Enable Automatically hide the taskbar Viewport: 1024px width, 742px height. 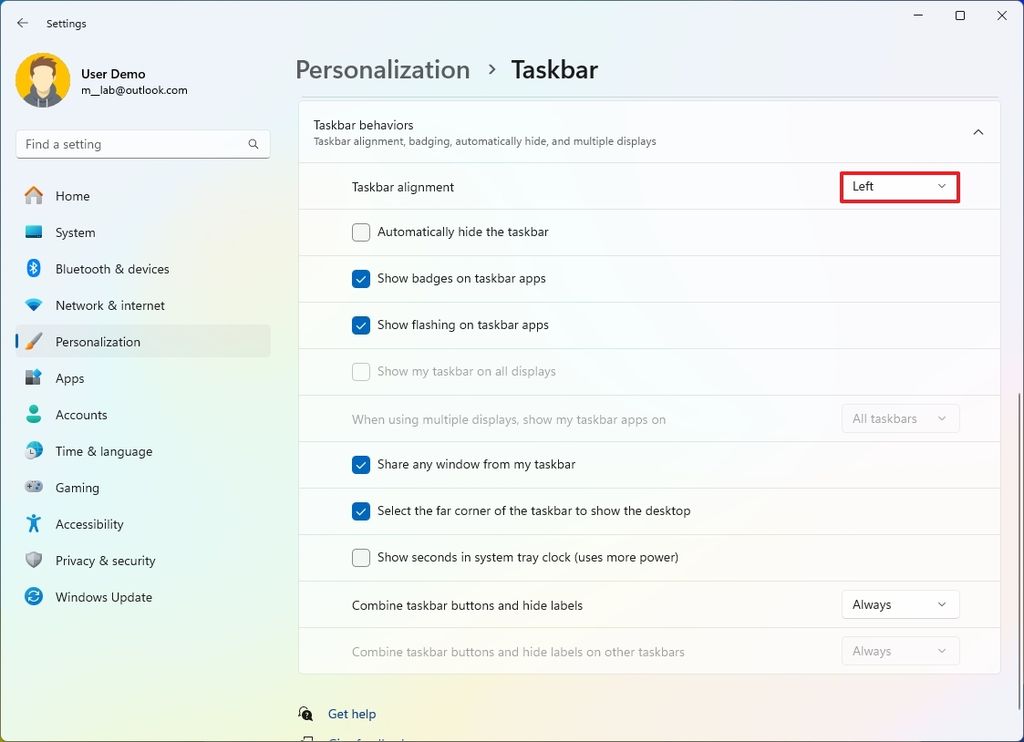click(x=361, y=232)
